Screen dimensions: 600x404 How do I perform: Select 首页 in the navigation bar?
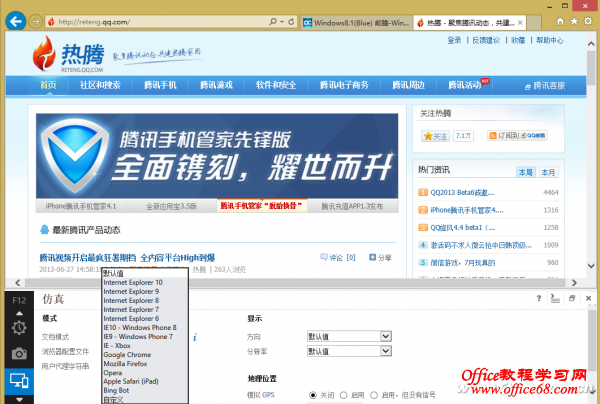(48, 85)
